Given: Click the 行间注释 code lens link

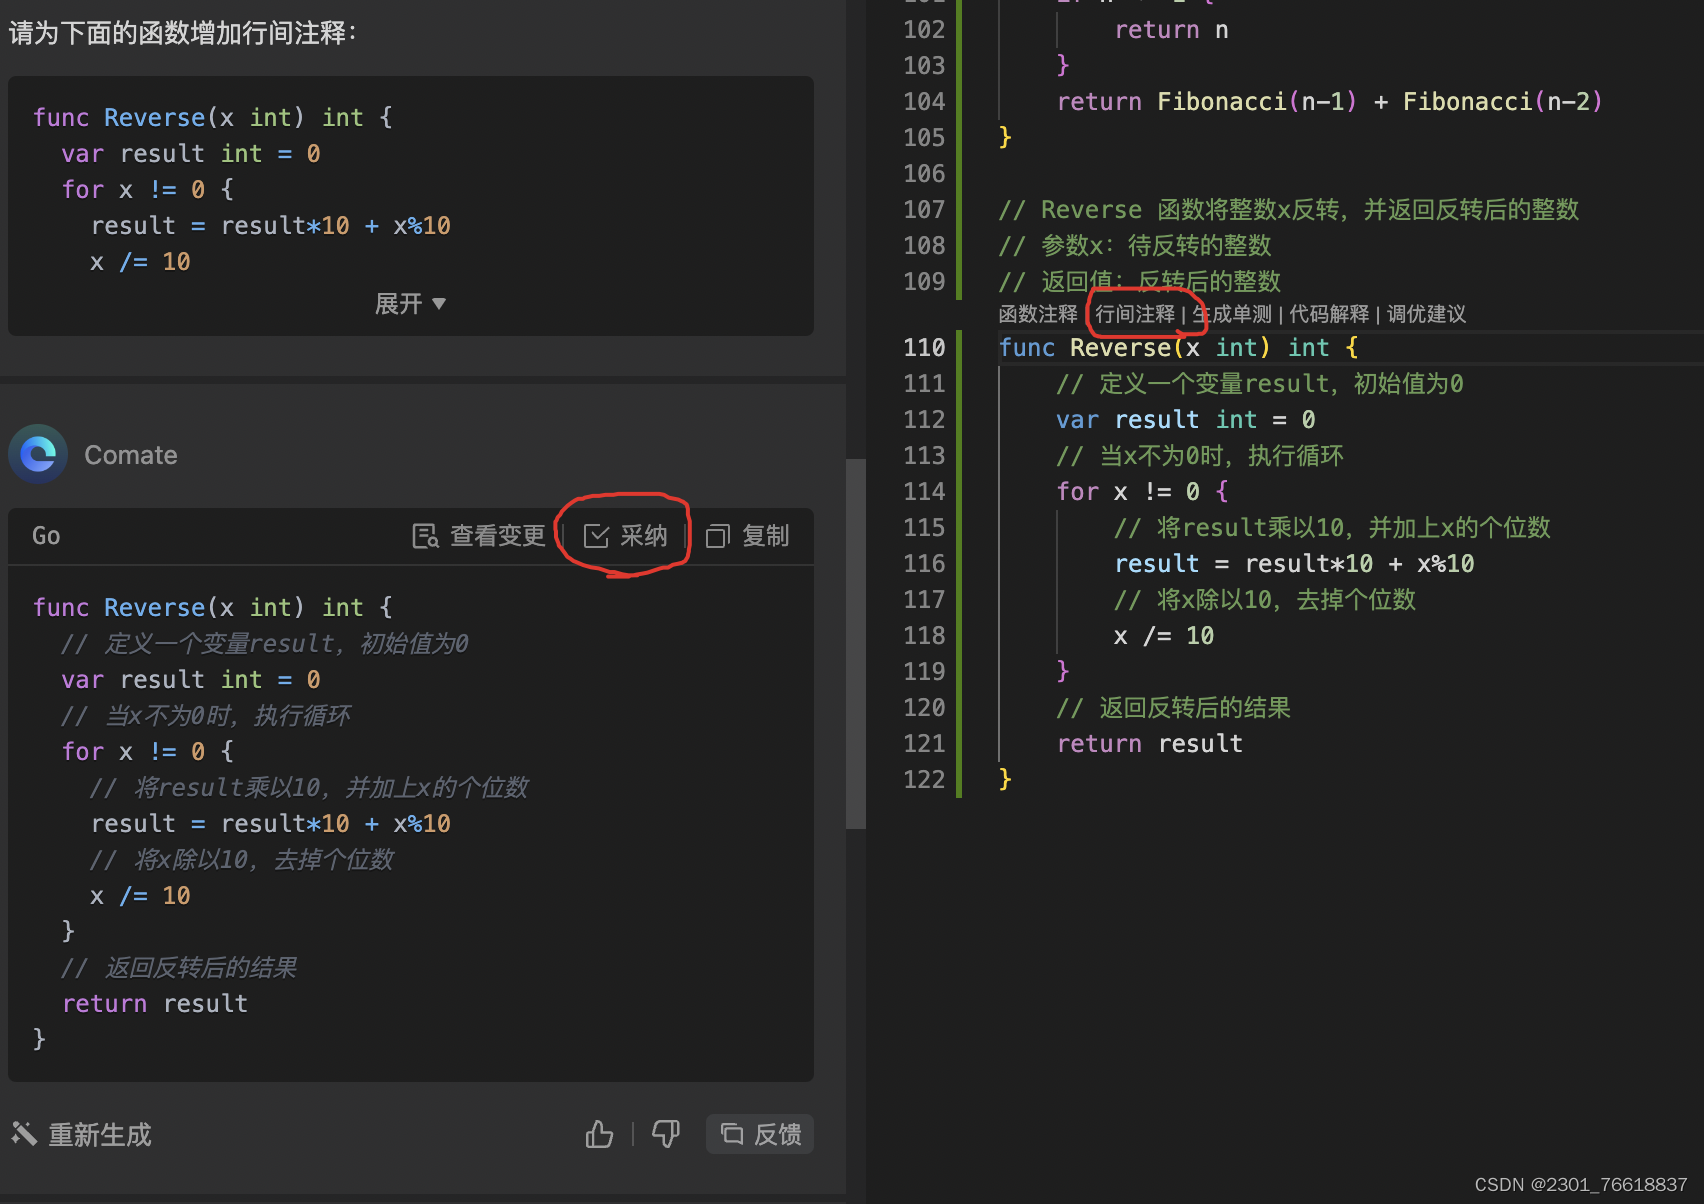Looking at the screenshot, I should [x=1135, y=314].
